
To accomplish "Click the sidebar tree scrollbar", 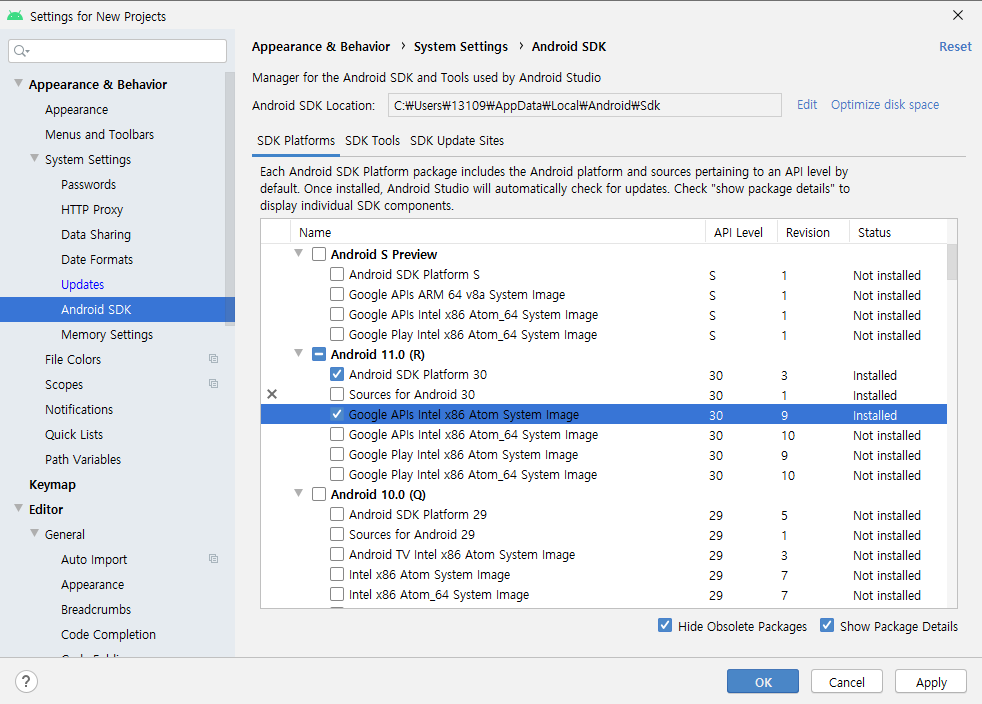I will pos(230,199).
